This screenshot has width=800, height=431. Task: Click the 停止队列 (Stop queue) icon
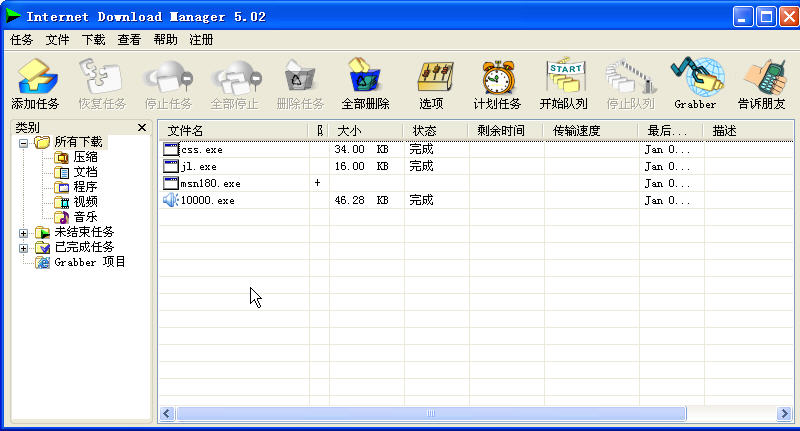click(631, 78)
